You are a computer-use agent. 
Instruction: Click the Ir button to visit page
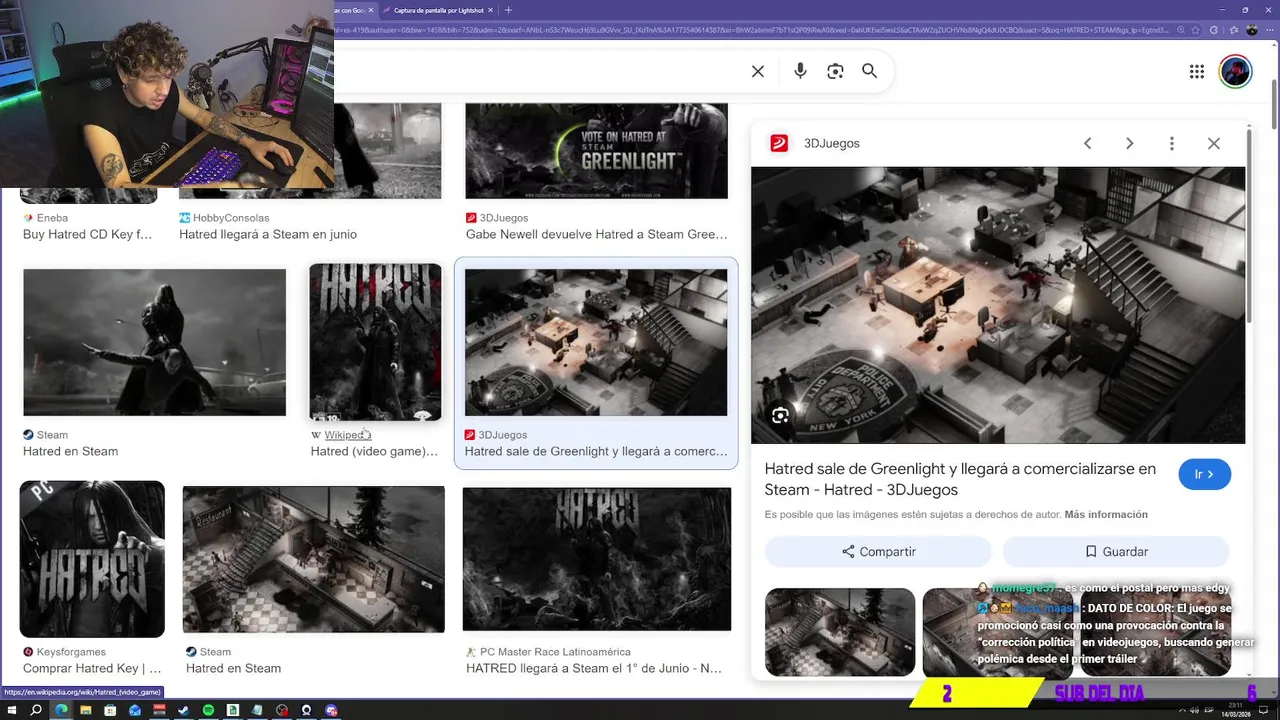[x=1205, y=474]
